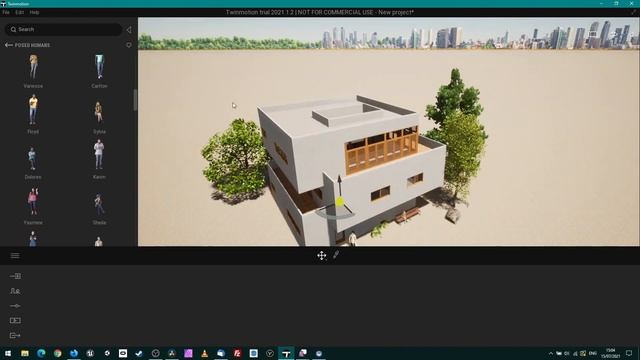Collapse the library panel with the triangle arrow
The width and height of the screenshot is (640, 360).
pos(129,29)
